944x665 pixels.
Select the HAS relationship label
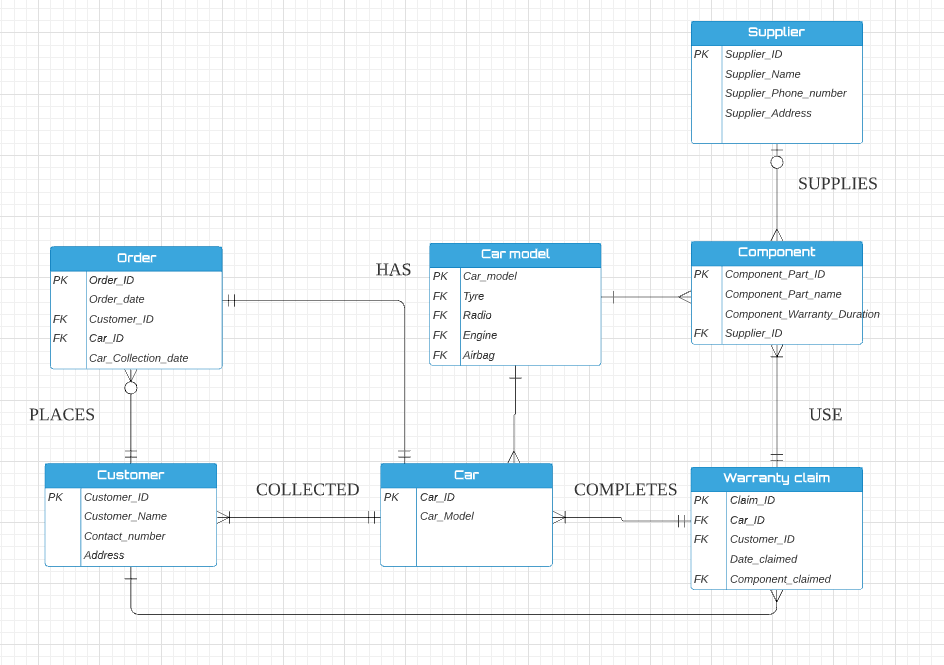coord(393,270)
